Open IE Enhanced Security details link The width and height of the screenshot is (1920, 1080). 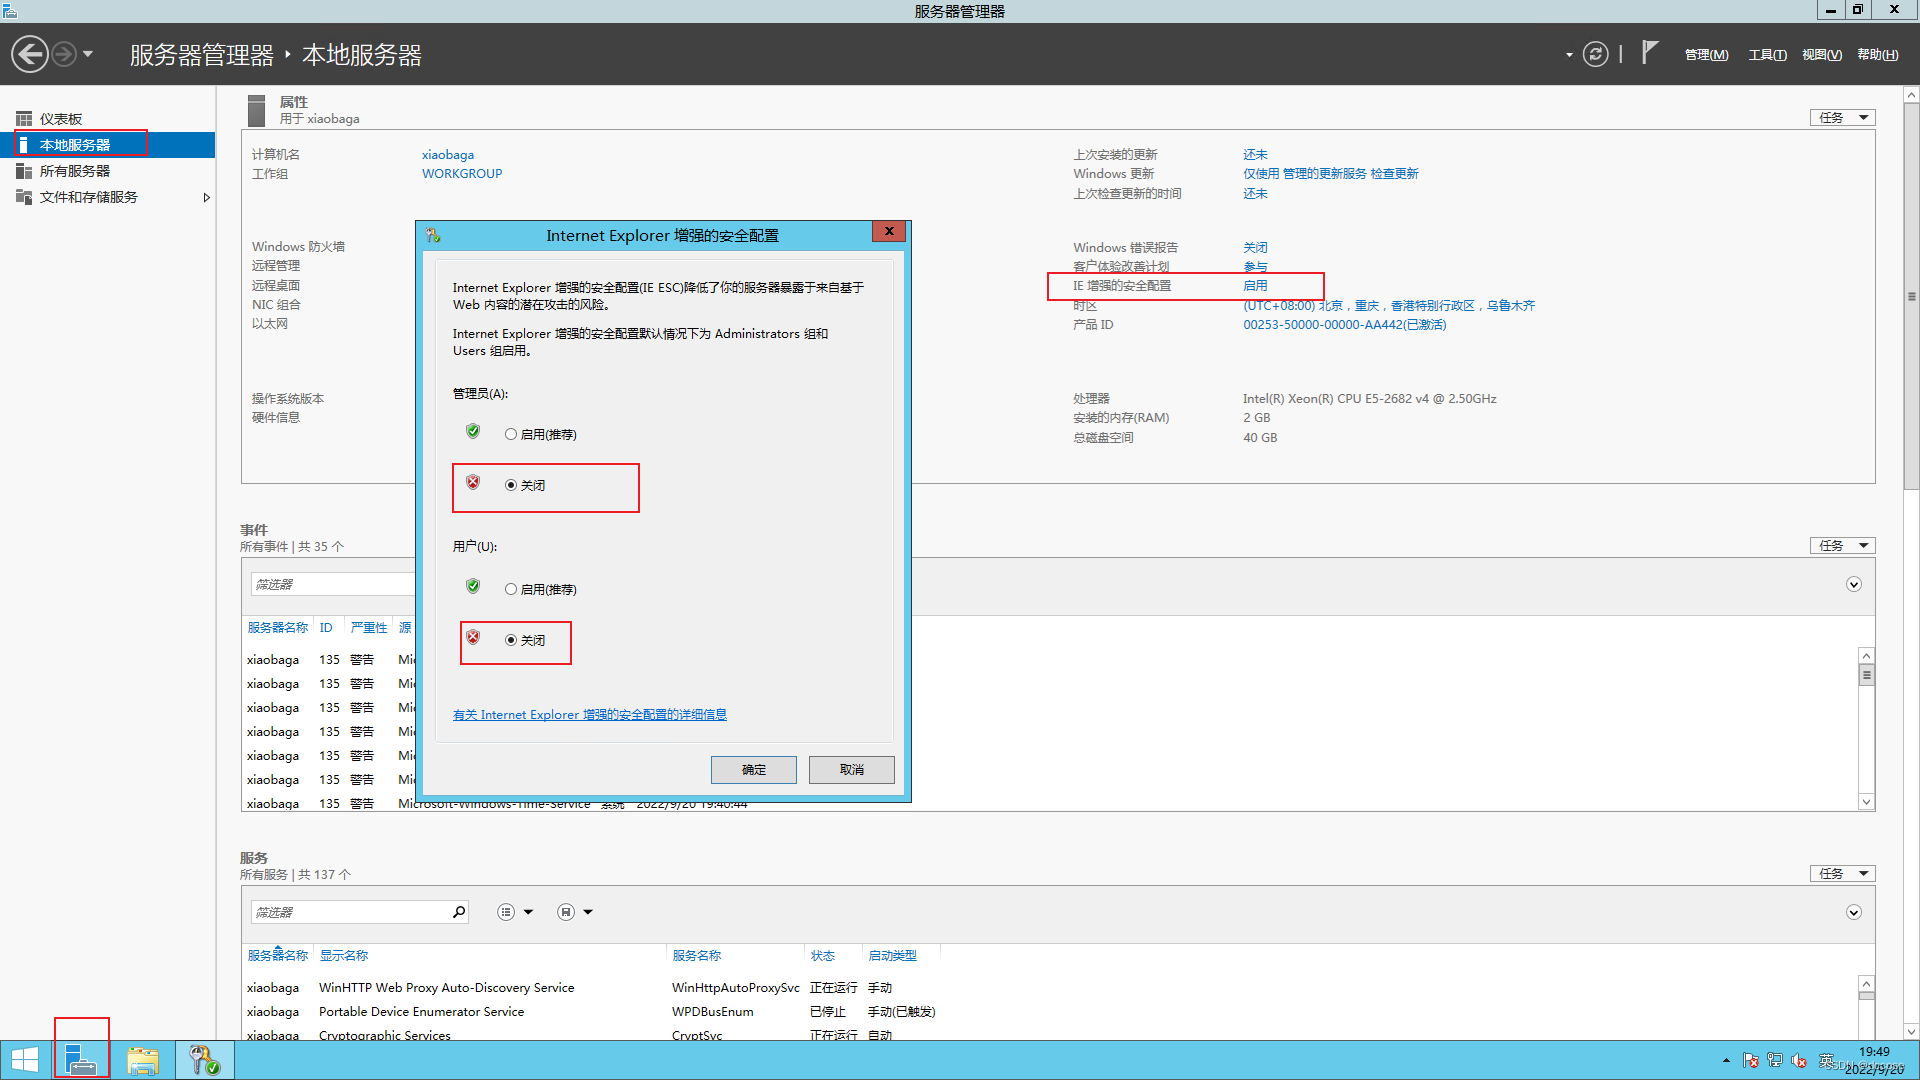point(589,715)
